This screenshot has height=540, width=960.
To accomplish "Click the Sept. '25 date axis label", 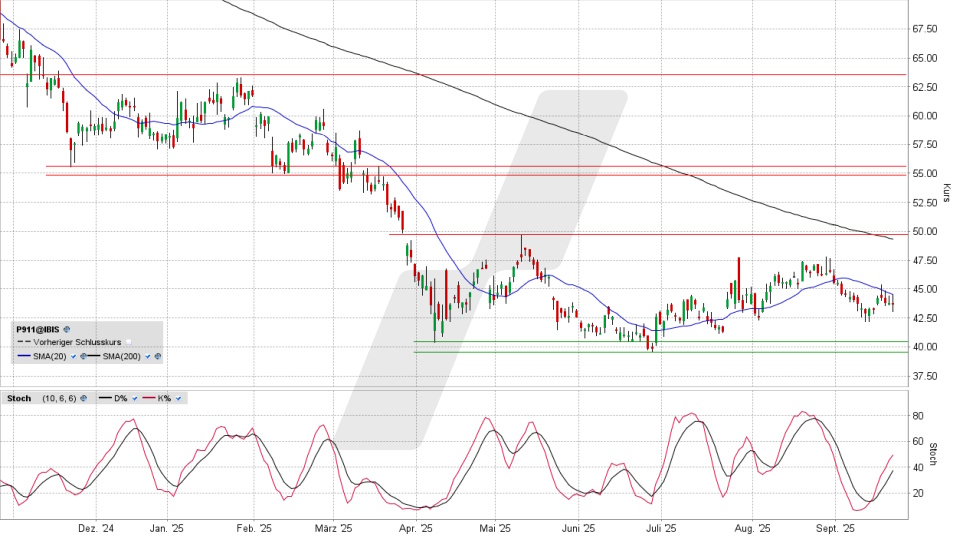I will [835, 528].
